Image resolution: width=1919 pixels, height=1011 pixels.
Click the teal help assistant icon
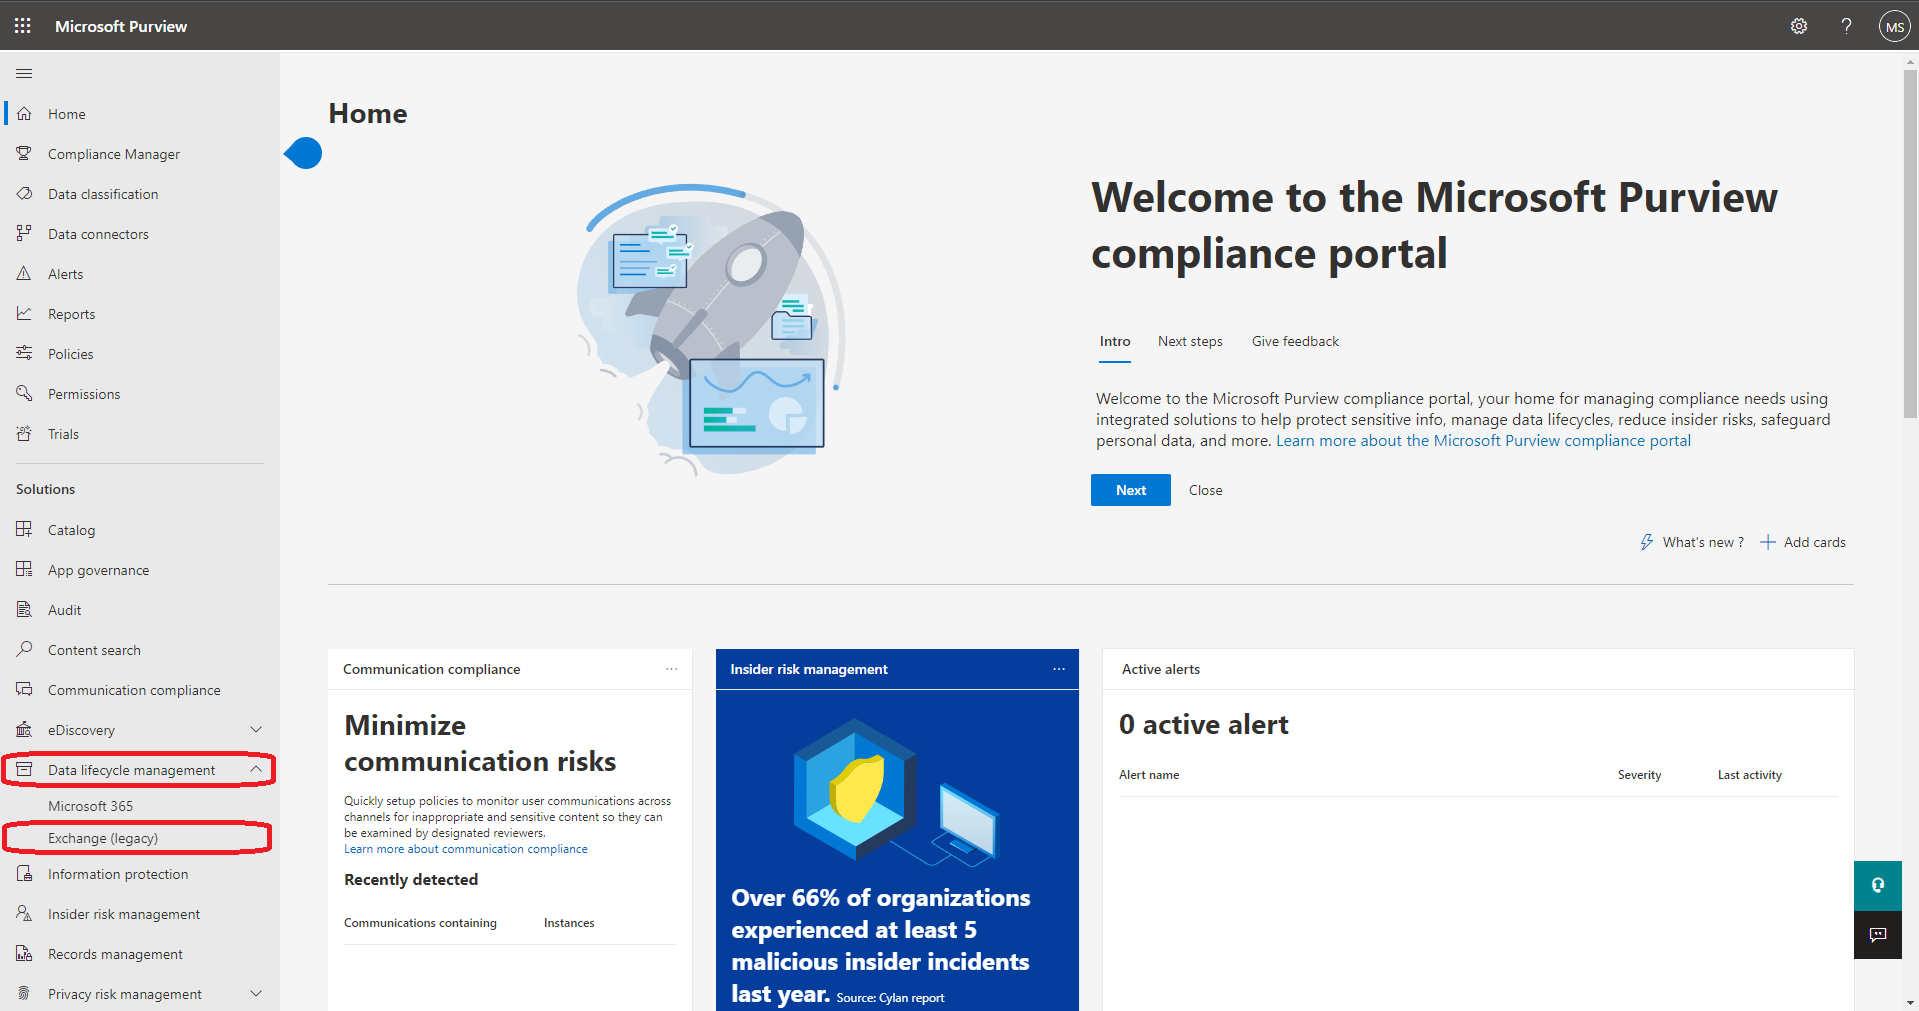click(x=1877, y=885)
